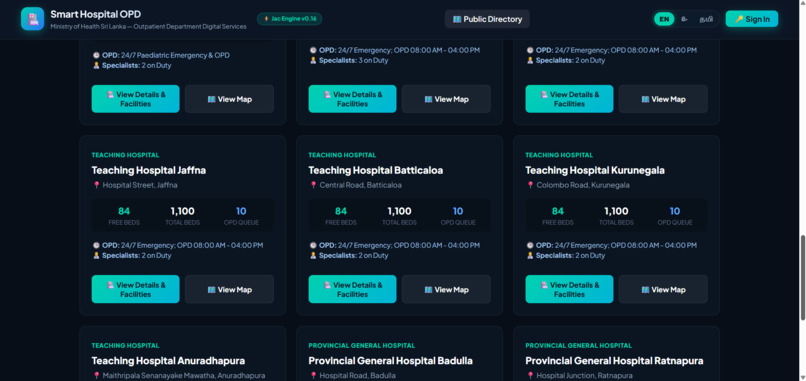Click the location pin beside Colombo Road, Kurunegala

(x=530, y=185)
